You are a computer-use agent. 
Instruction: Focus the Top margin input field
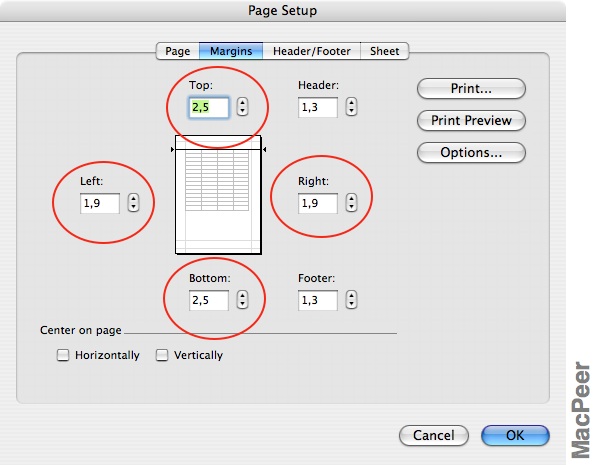coord(209,107)
